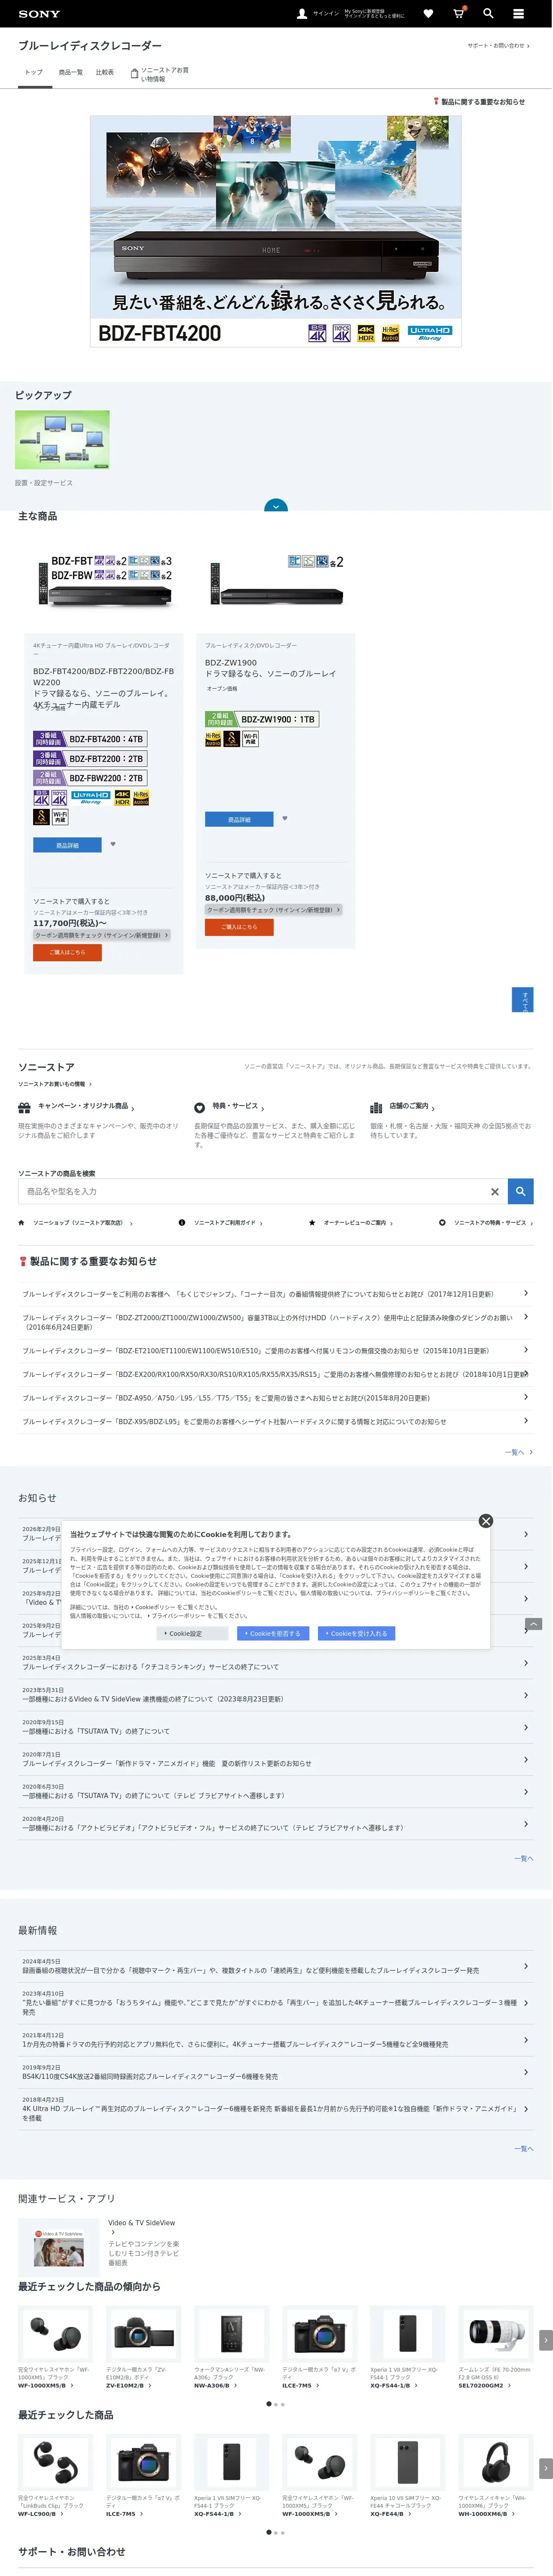Open オーナーレビューのご案内 star link
Image resolution: width=553 pixels, height=2576 pixels.
pyautogui.click(x=351, y=1223)
